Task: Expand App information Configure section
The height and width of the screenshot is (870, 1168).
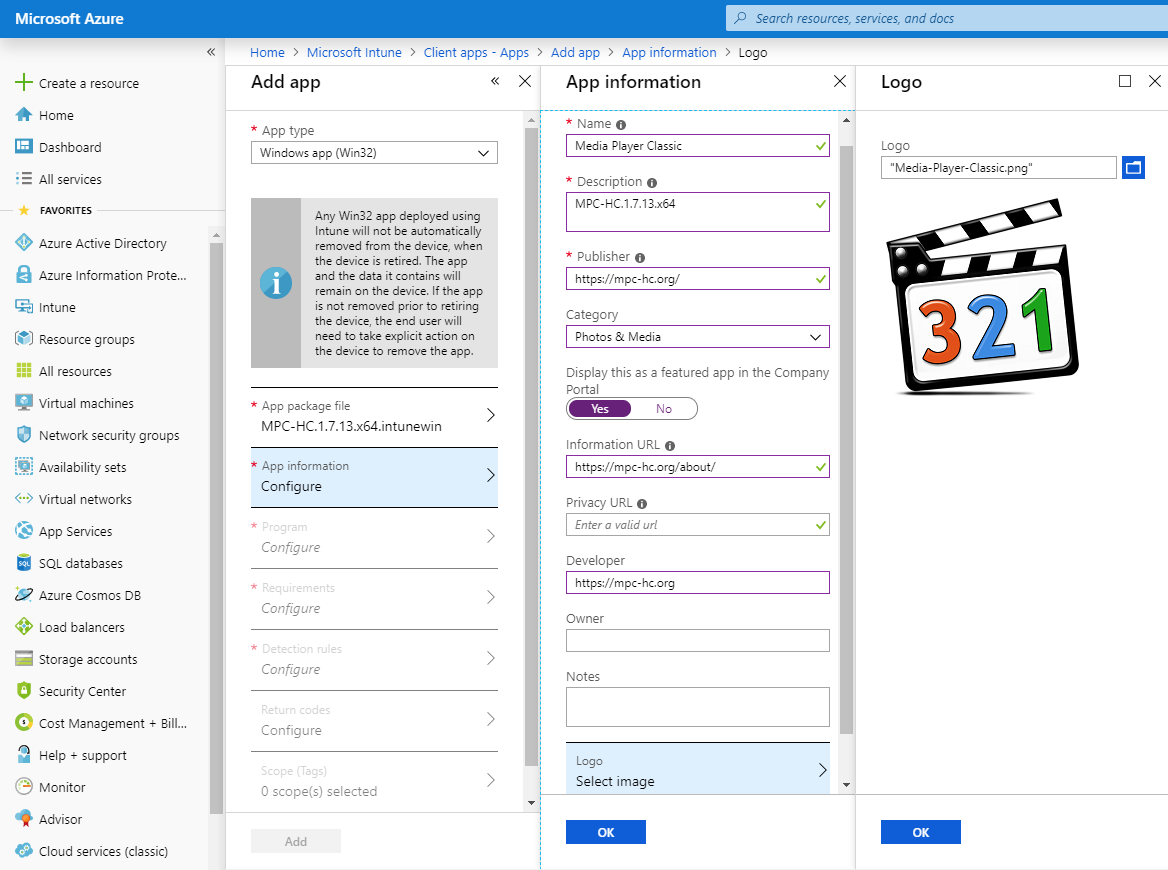Action: [374, 477]
